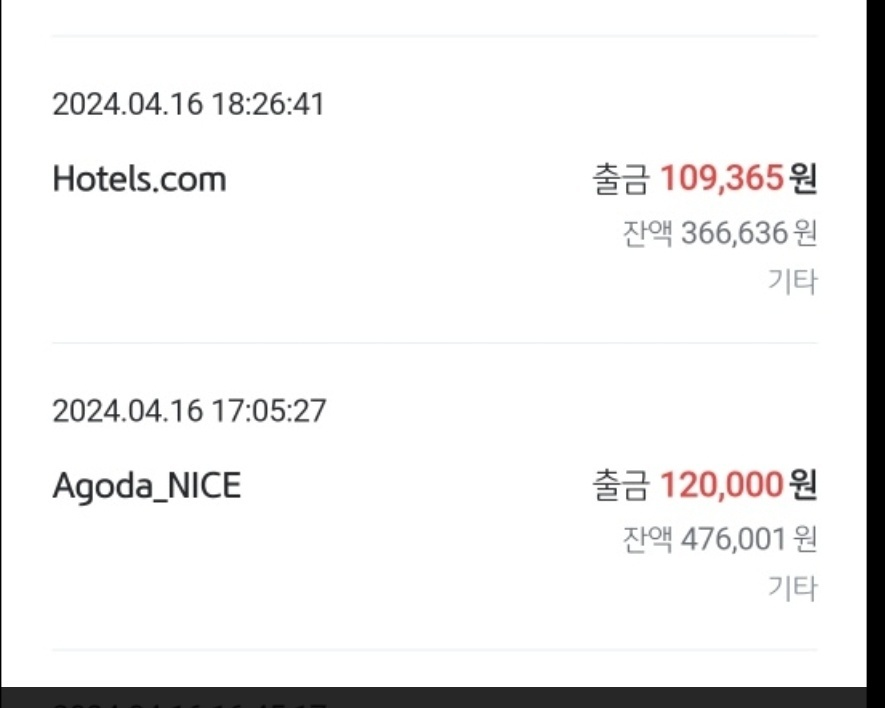Tap the 기타 category under Agoda_NICE
This screenshot has height=708, width=885.
tap(792, 588)
